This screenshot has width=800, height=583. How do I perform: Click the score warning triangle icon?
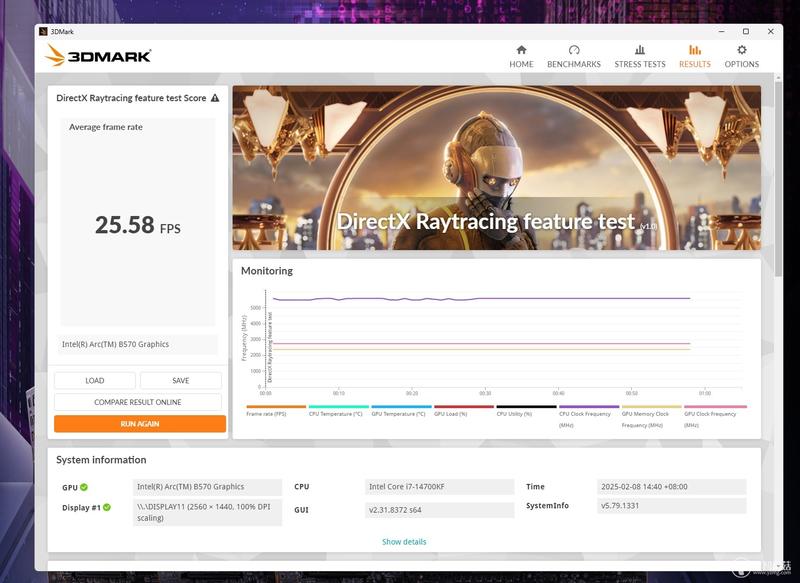coord(215,98)
